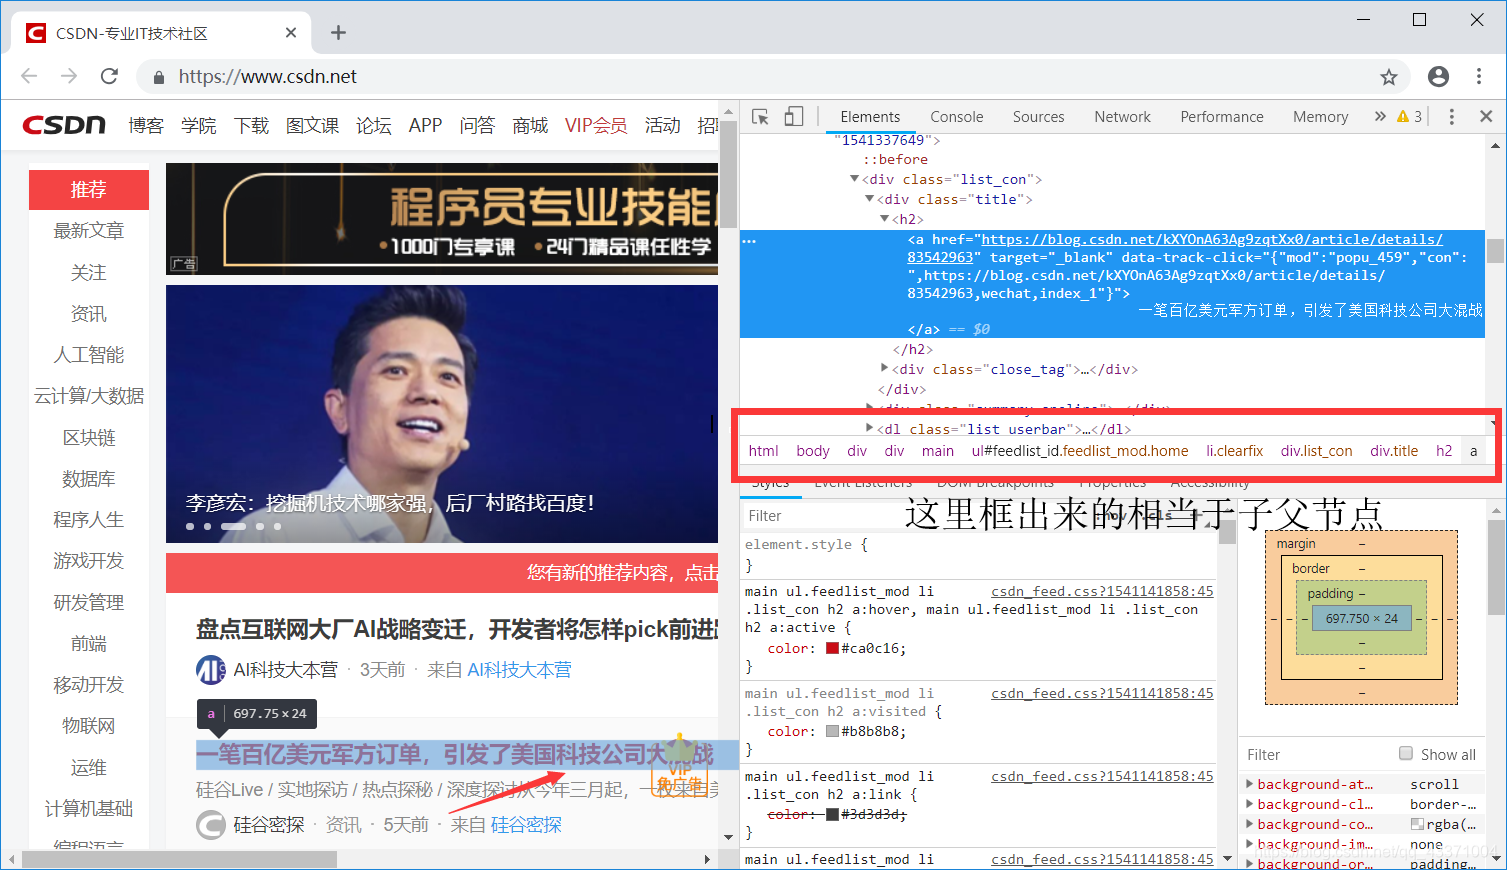Expand the background-color computed property
Viewport: 1507px width, 870px height.
point(1250,824)
